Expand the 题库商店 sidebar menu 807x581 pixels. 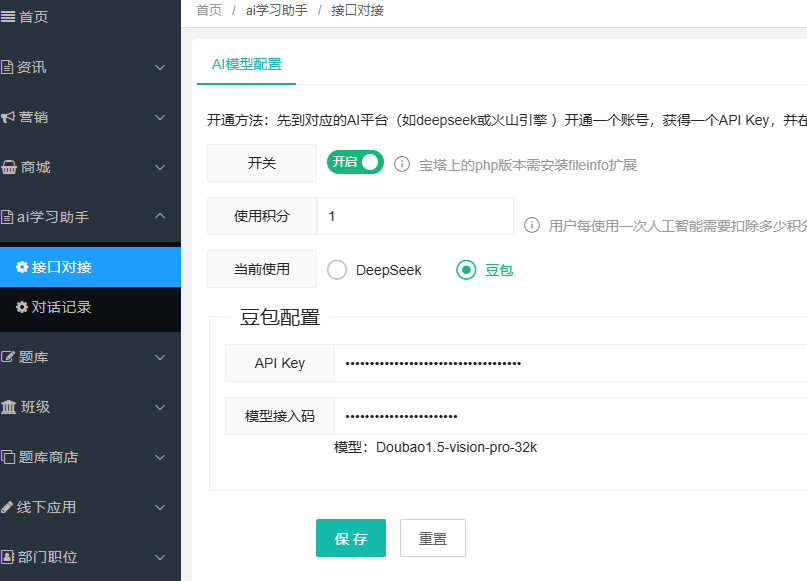[160, 457]
